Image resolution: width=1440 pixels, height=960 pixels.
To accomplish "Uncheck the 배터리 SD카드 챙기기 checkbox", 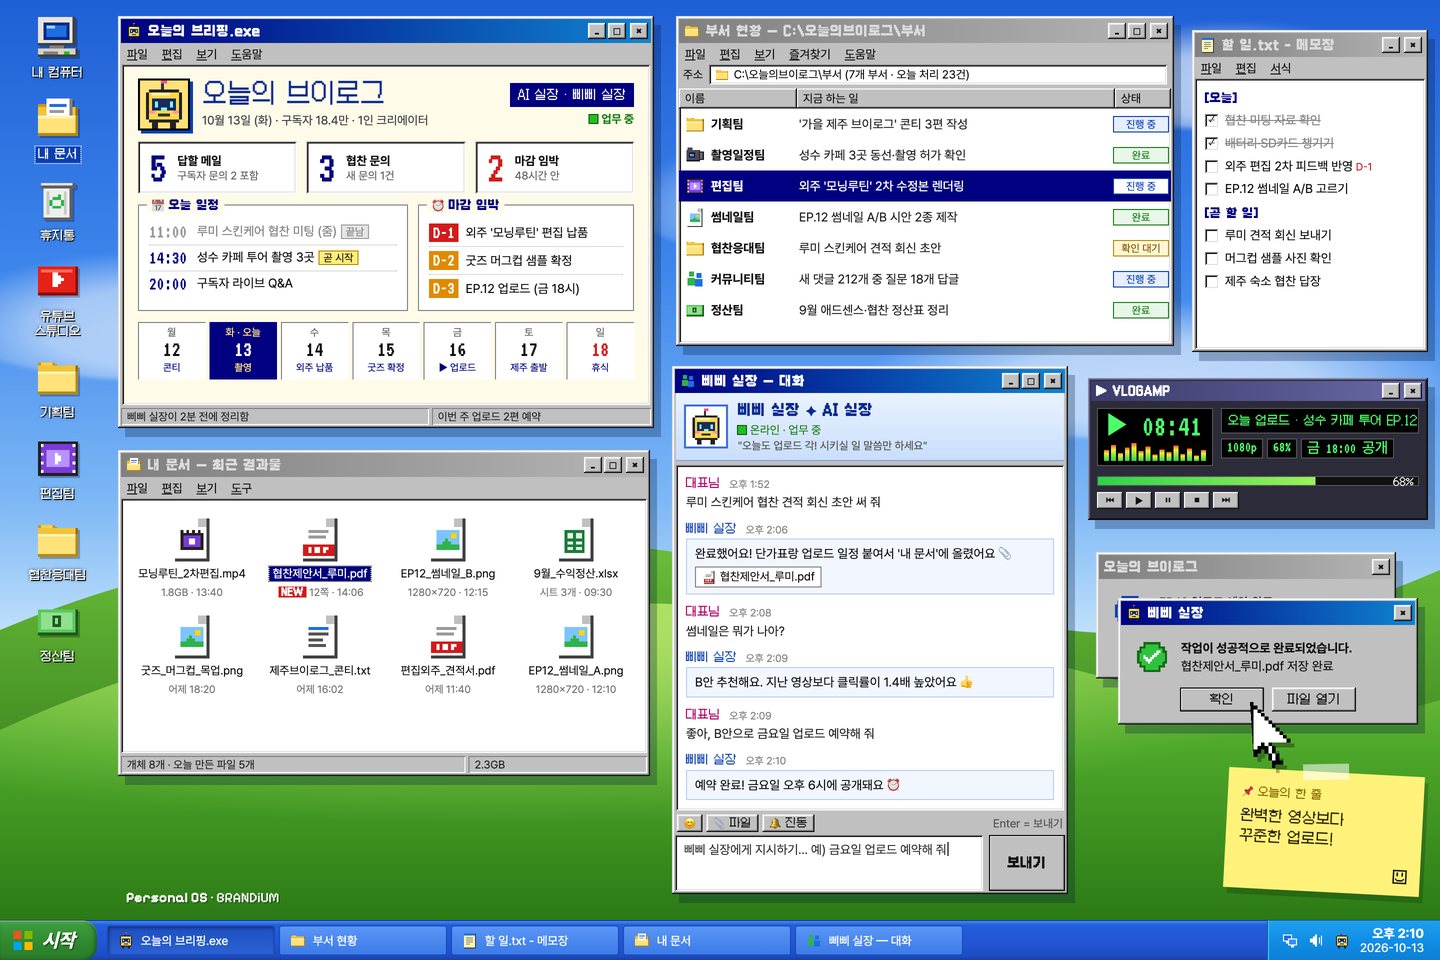I will pyautogui.click(x=1211, y=143).
